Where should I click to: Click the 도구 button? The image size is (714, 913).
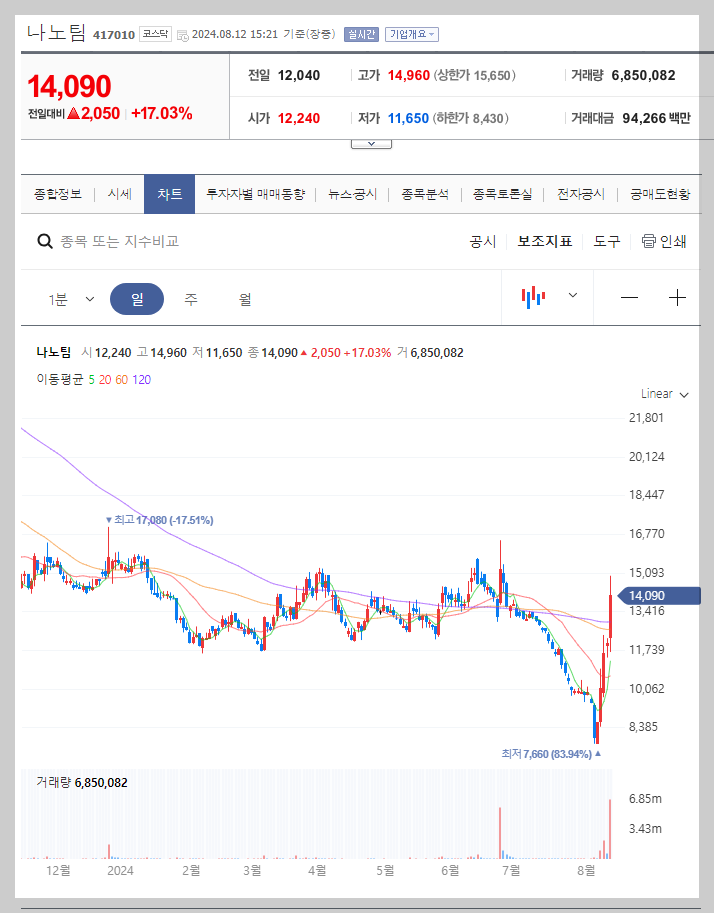(x=606, y=241)
